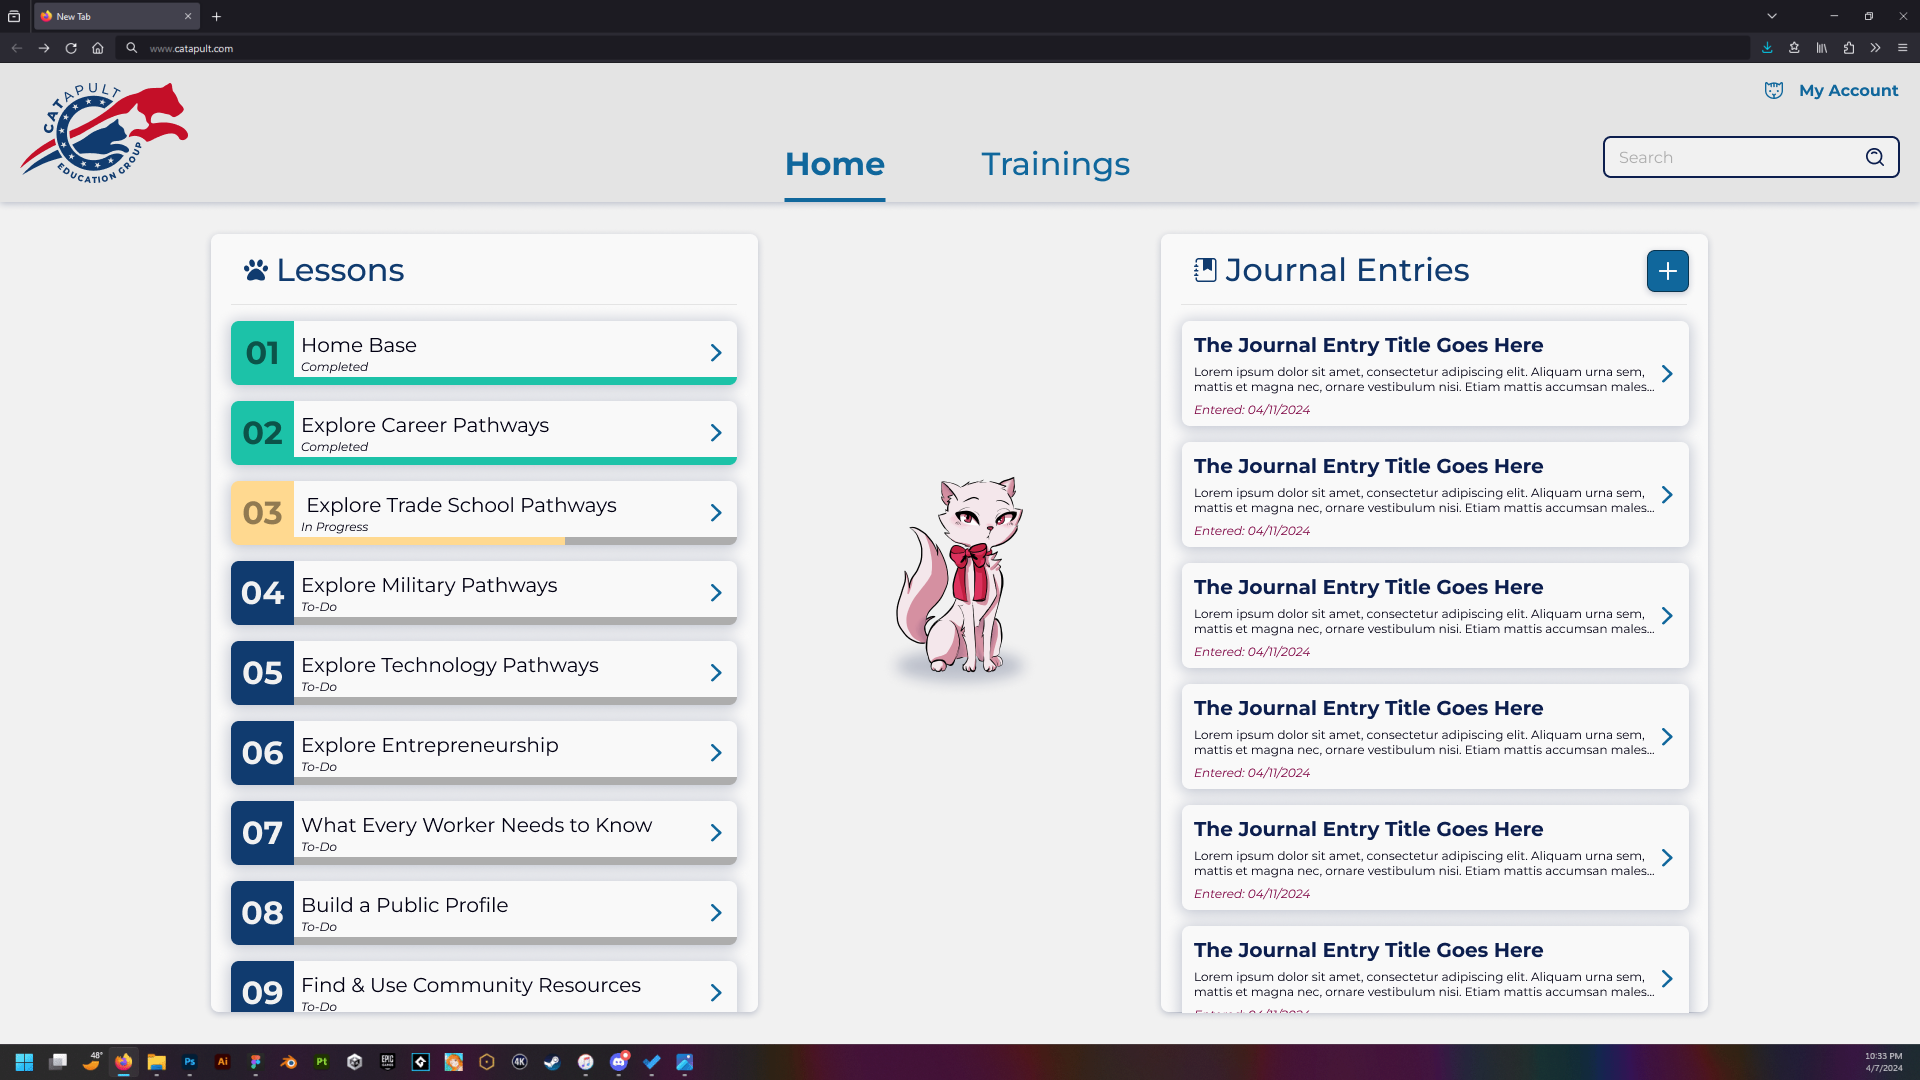Reload the page with browser refresh icon

pos(71,48)
